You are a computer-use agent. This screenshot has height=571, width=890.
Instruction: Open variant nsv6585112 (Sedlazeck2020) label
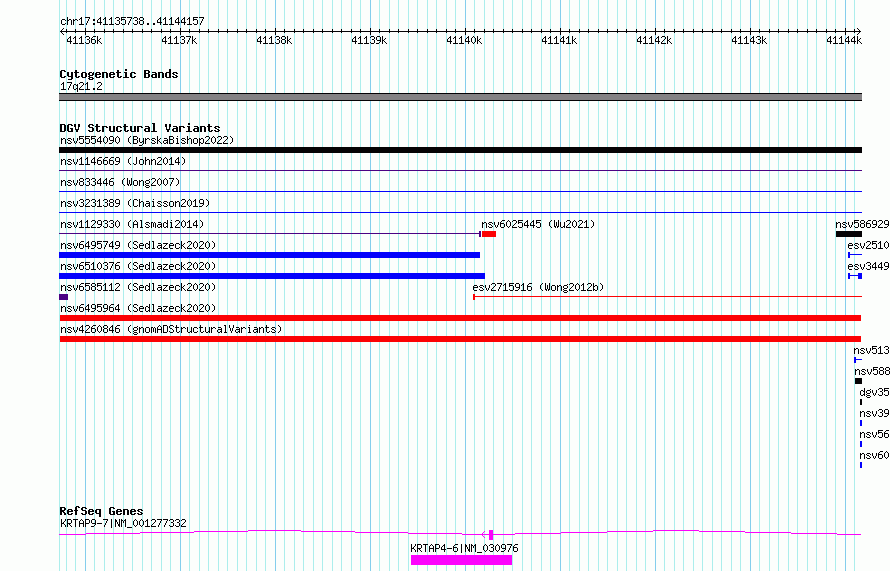pyautogui.click(x=138, y=287)
